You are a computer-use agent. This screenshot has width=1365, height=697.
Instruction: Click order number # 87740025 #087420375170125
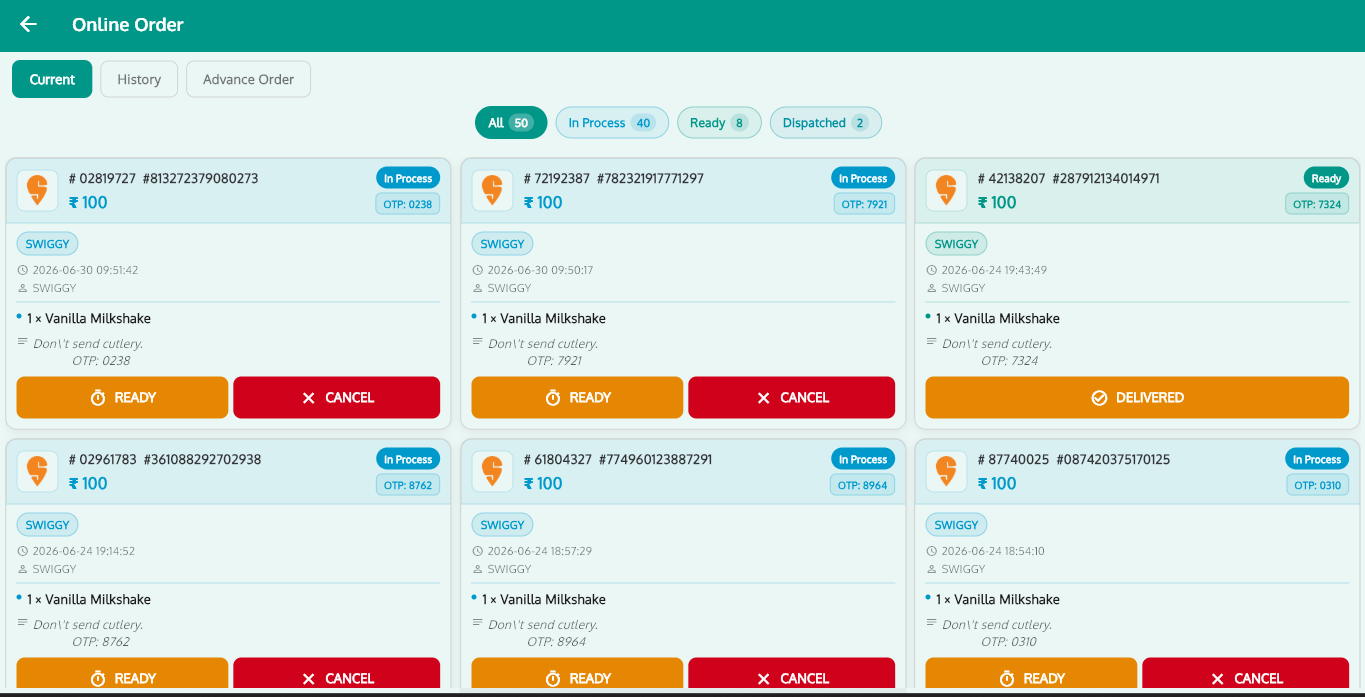point(1074,459)
